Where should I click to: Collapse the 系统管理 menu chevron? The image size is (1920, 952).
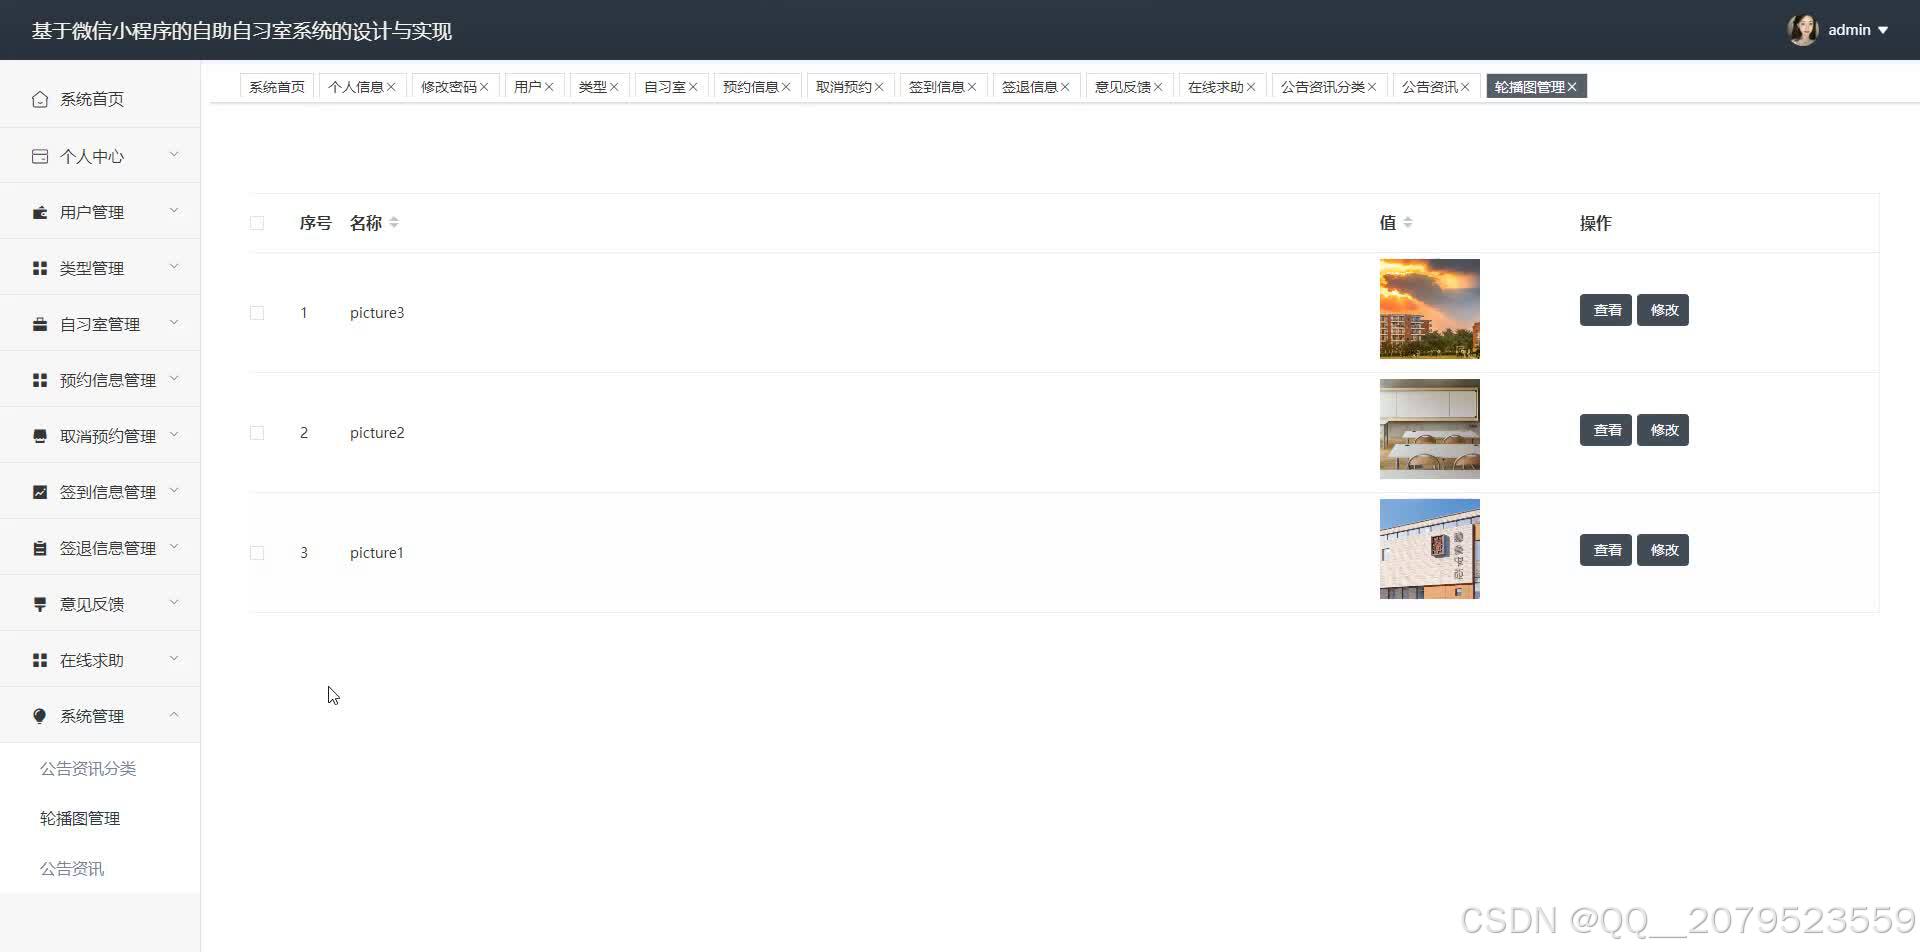[x=174, y=714]
